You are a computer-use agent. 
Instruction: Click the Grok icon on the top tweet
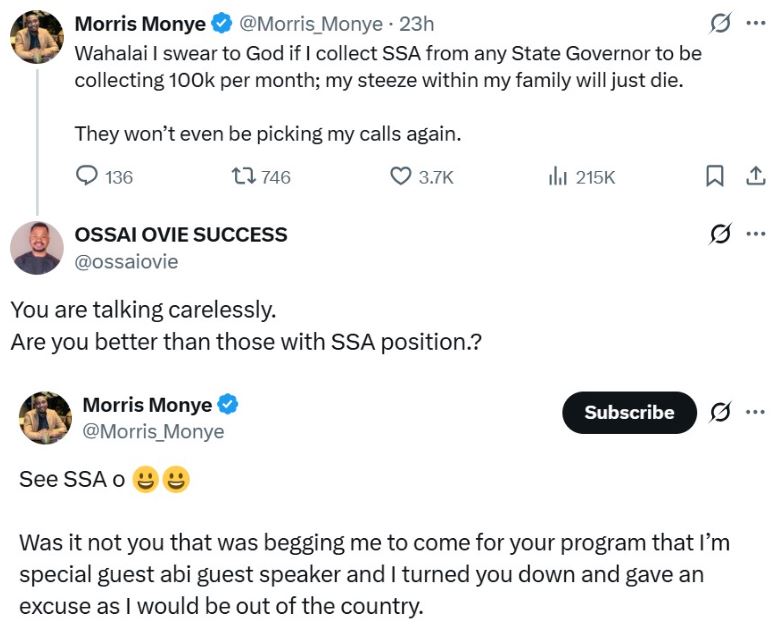(x=717, y=24)
